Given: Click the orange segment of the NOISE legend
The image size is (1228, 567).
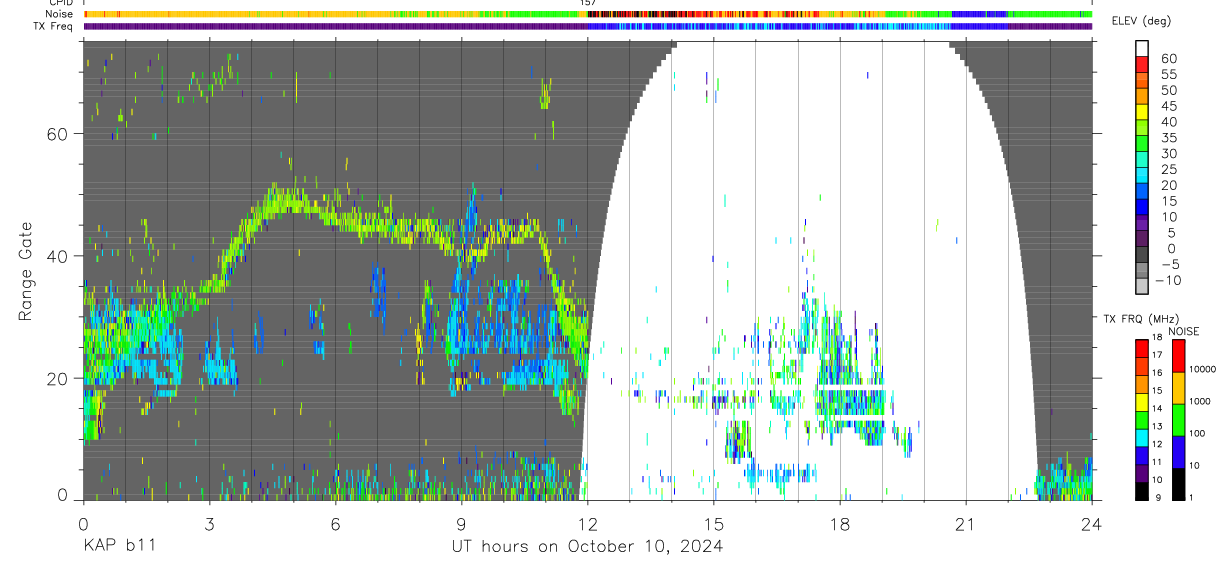Looking at the screenshot, I should (x=1178, y=388).
